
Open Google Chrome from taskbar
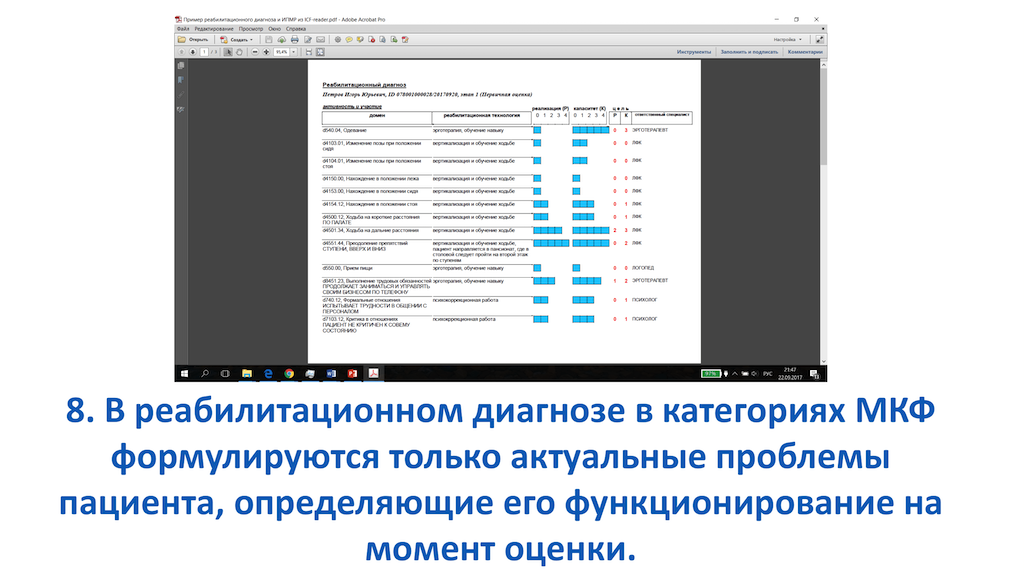(289, 374)
